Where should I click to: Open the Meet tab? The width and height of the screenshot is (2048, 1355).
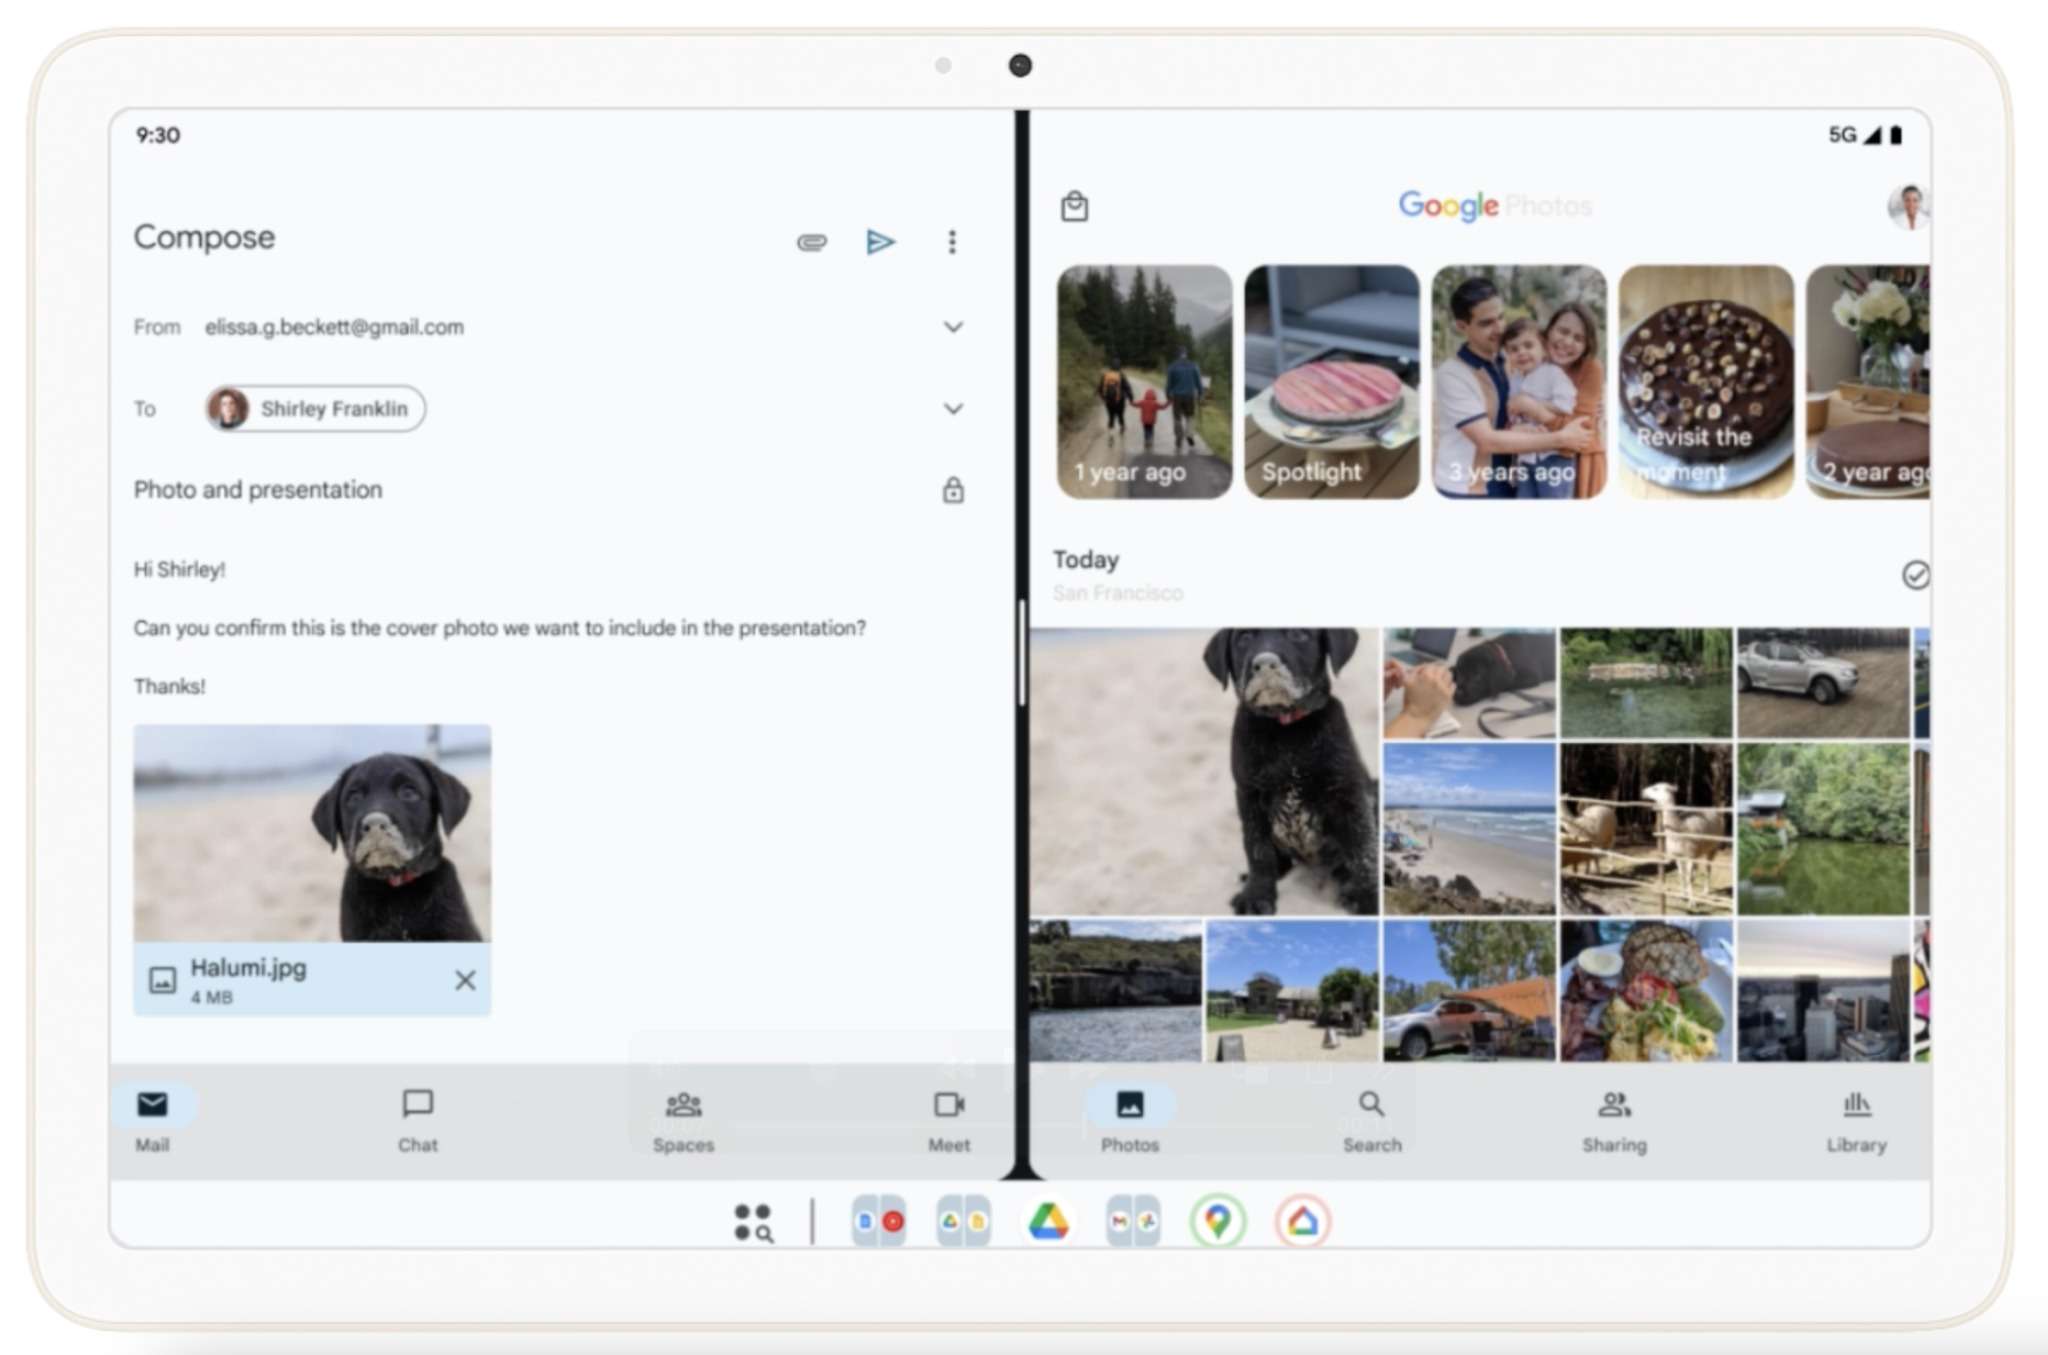949,1120
